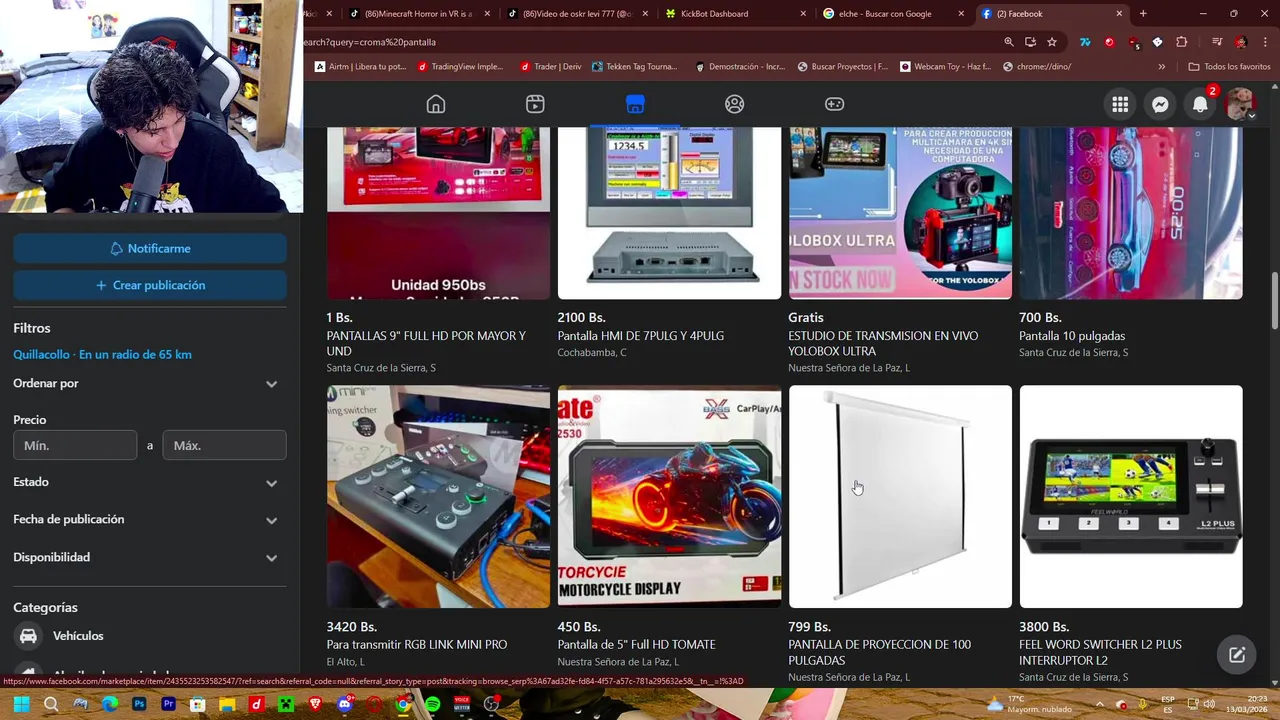Open Vehículos category
The height and width of the screenshot is (720, 1280).
pos(150,636)
